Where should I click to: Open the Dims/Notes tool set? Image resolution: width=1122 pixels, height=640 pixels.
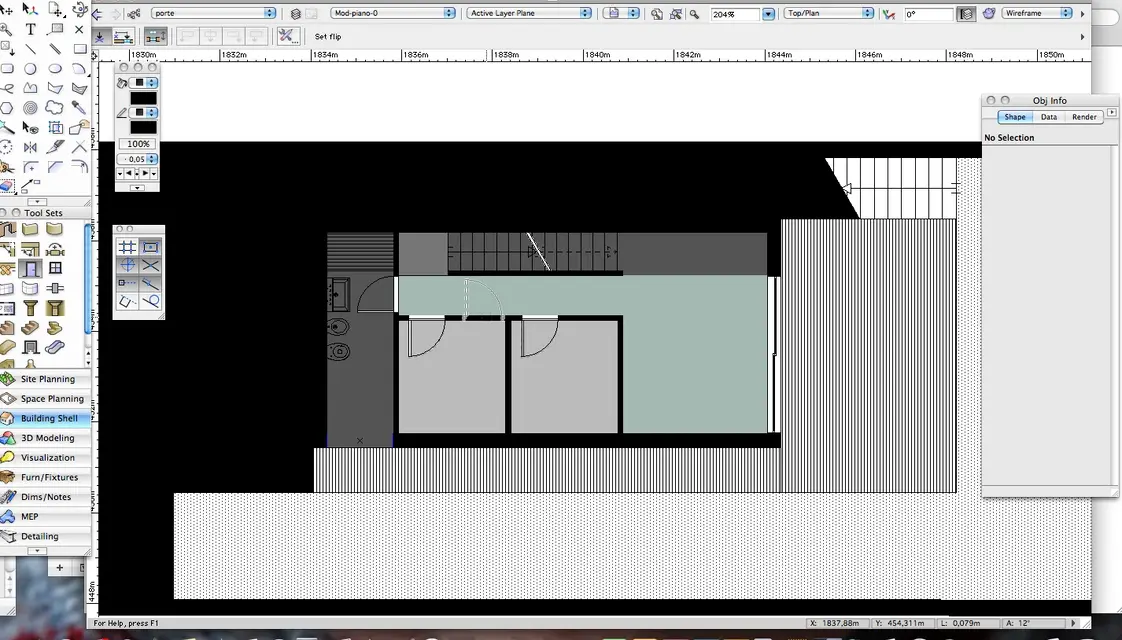45,497
